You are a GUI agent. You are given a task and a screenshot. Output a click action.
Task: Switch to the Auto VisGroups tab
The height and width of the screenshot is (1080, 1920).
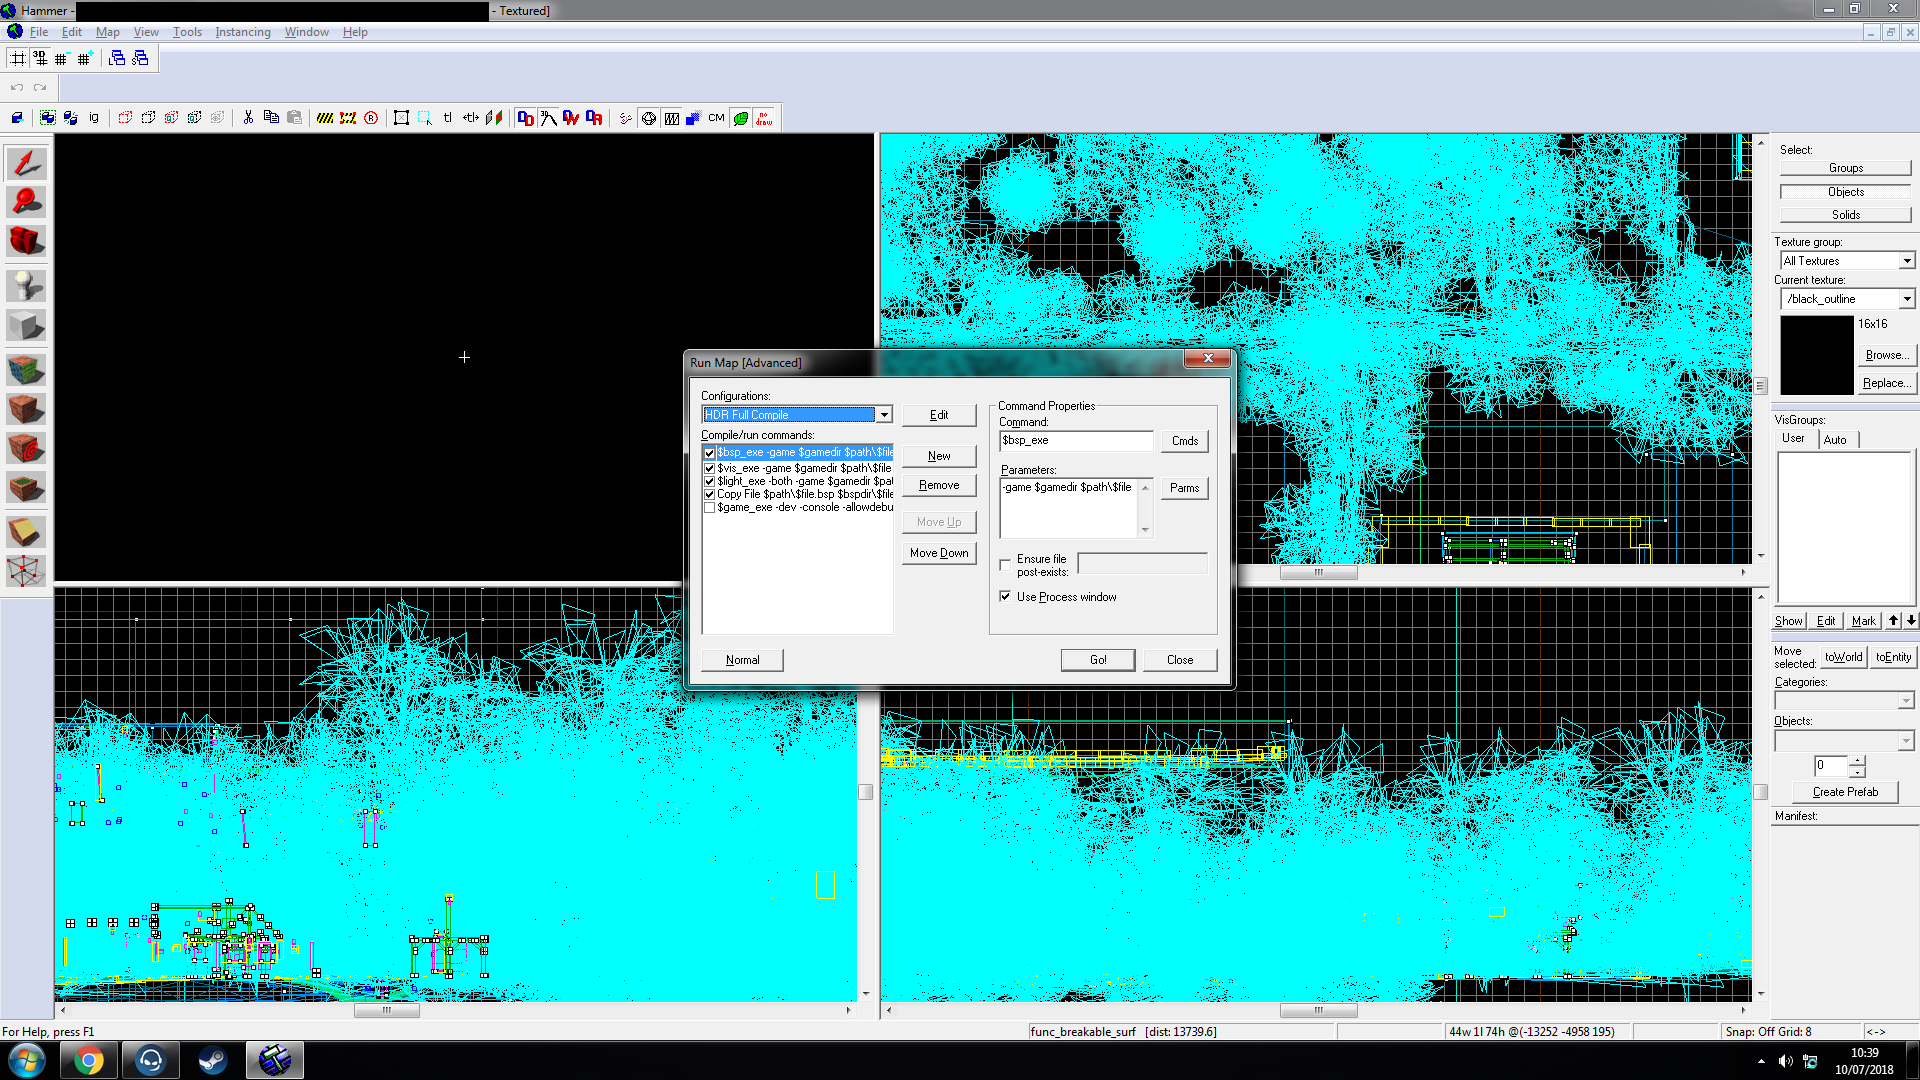[1835, 440]
